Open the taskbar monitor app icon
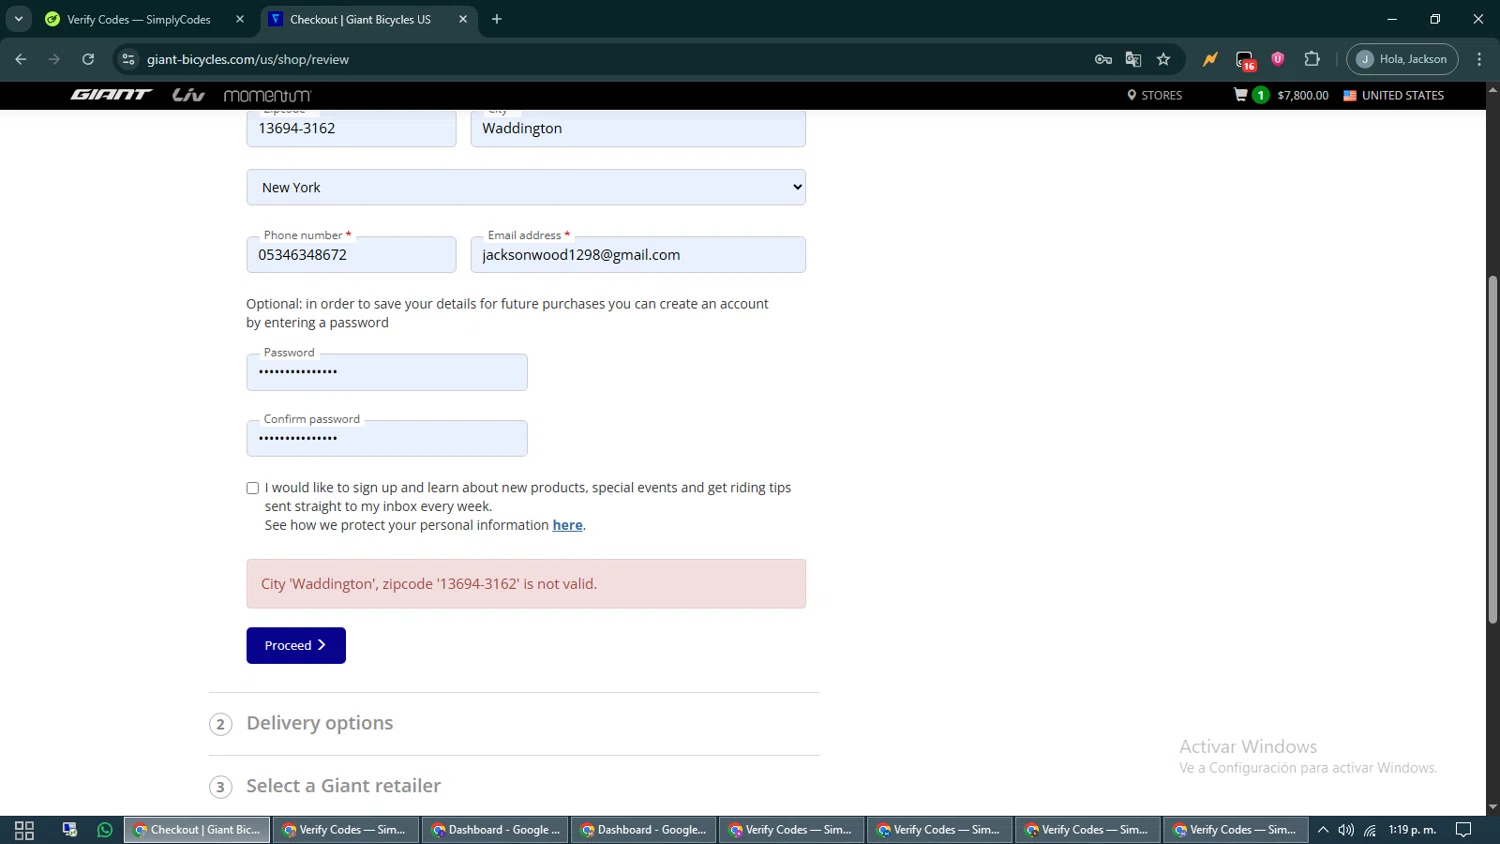This screenshot has height=844, width=1500. (x=69, y=830)
